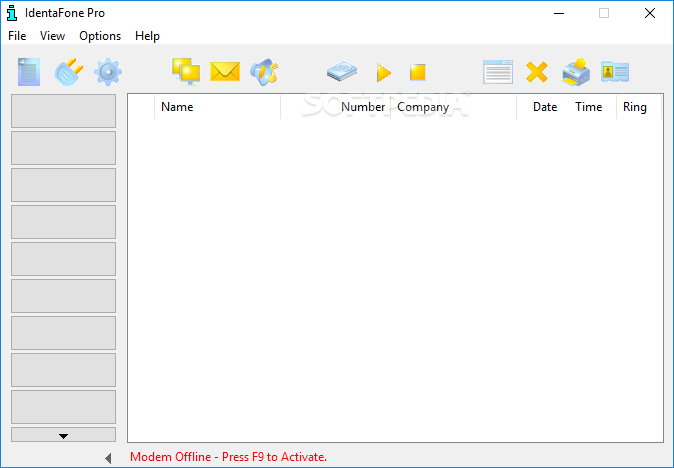
Task: Click the yellow stop square button
Action: point(417,72)
